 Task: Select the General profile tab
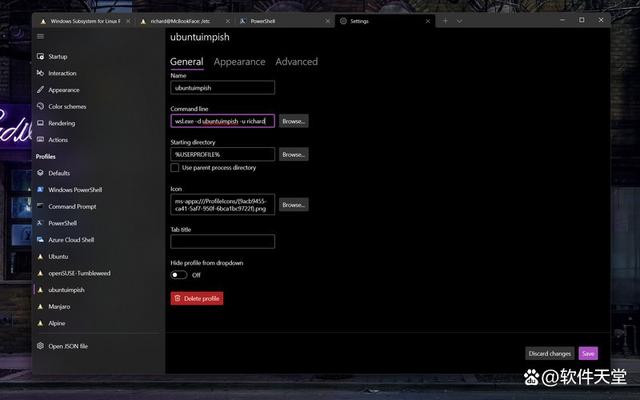pos(187,62)
